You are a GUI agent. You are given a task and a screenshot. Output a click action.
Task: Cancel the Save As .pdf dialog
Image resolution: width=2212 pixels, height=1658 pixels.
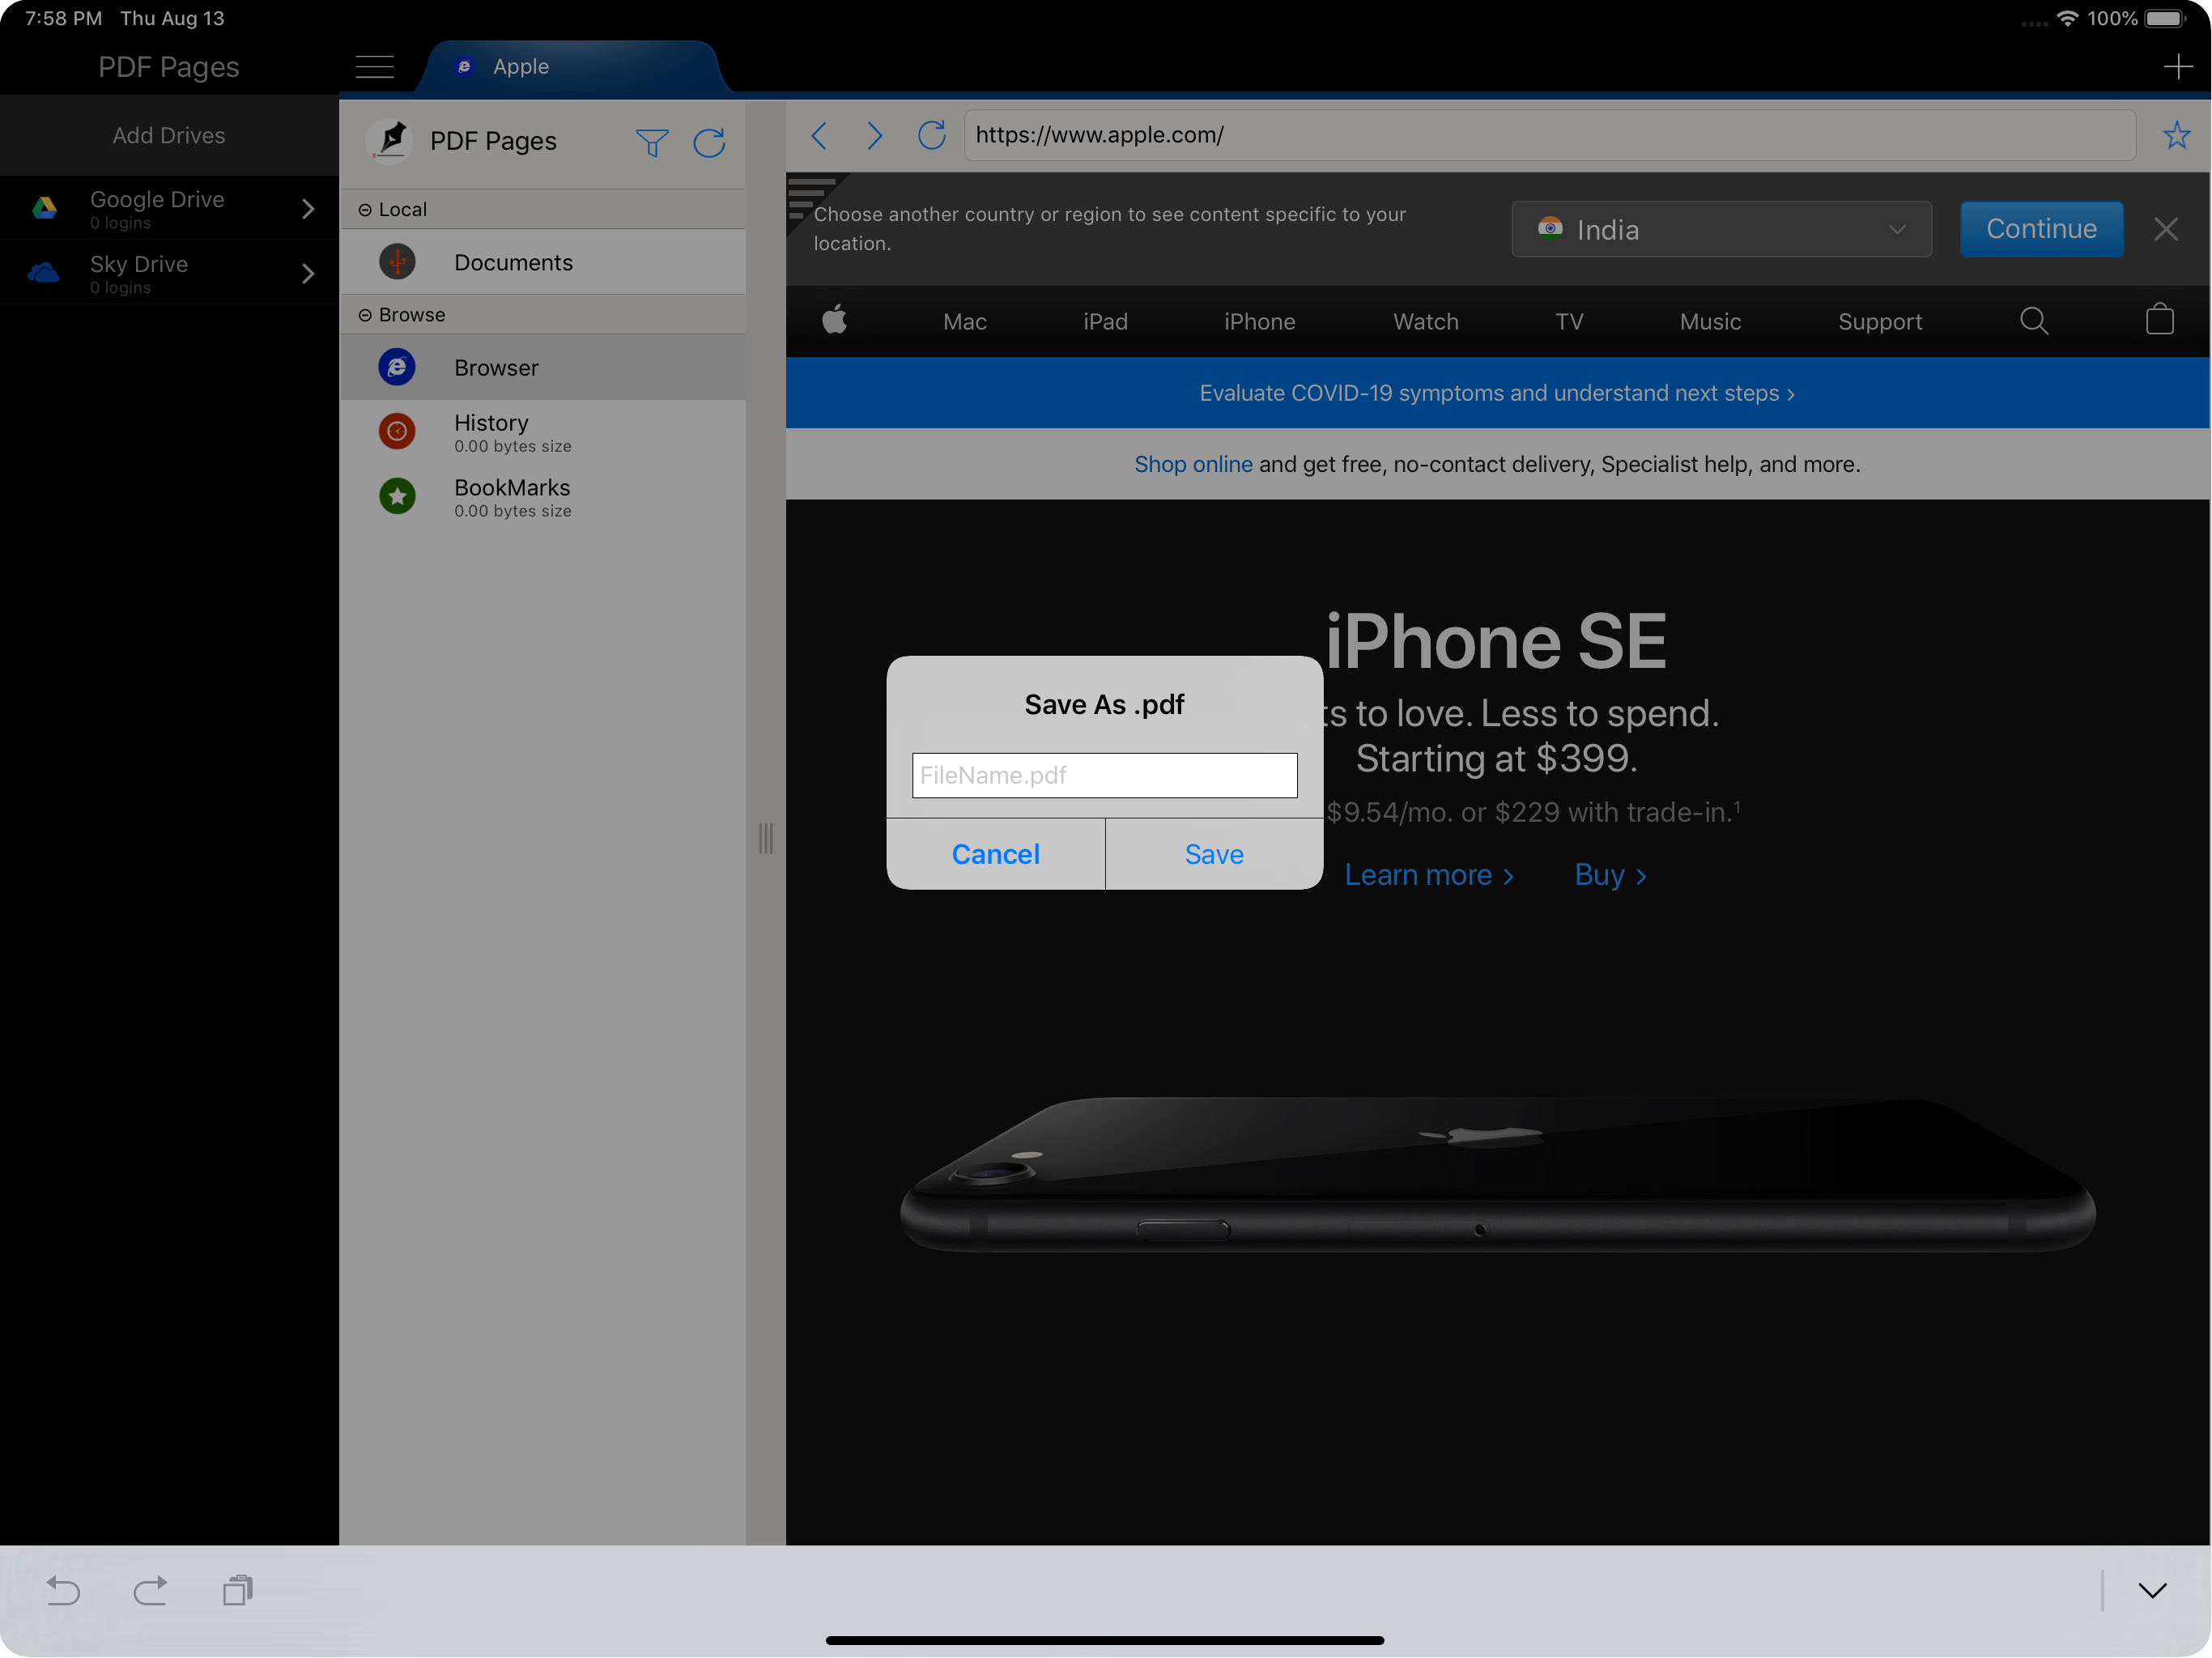[995, 854]
